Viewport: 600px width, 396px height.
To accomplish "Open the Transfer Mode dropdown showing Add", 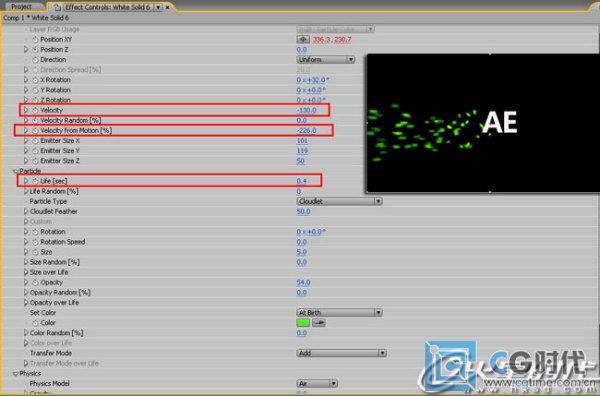I will pos(341,353).
